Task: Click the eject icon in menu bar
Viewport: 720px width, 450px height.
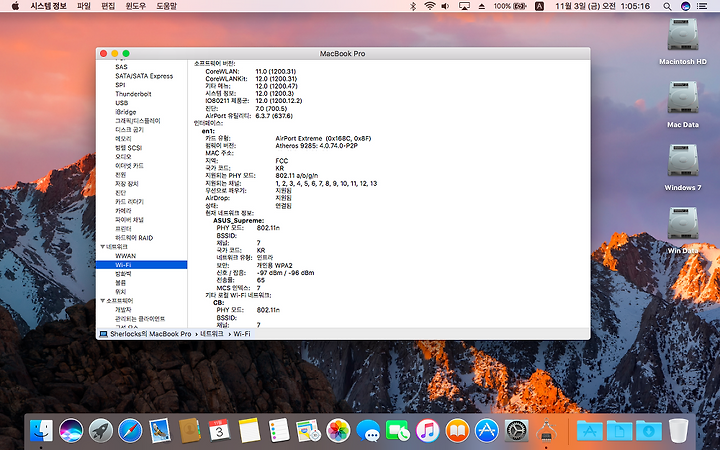Action: pyautogui.click(x=482, y=6)
